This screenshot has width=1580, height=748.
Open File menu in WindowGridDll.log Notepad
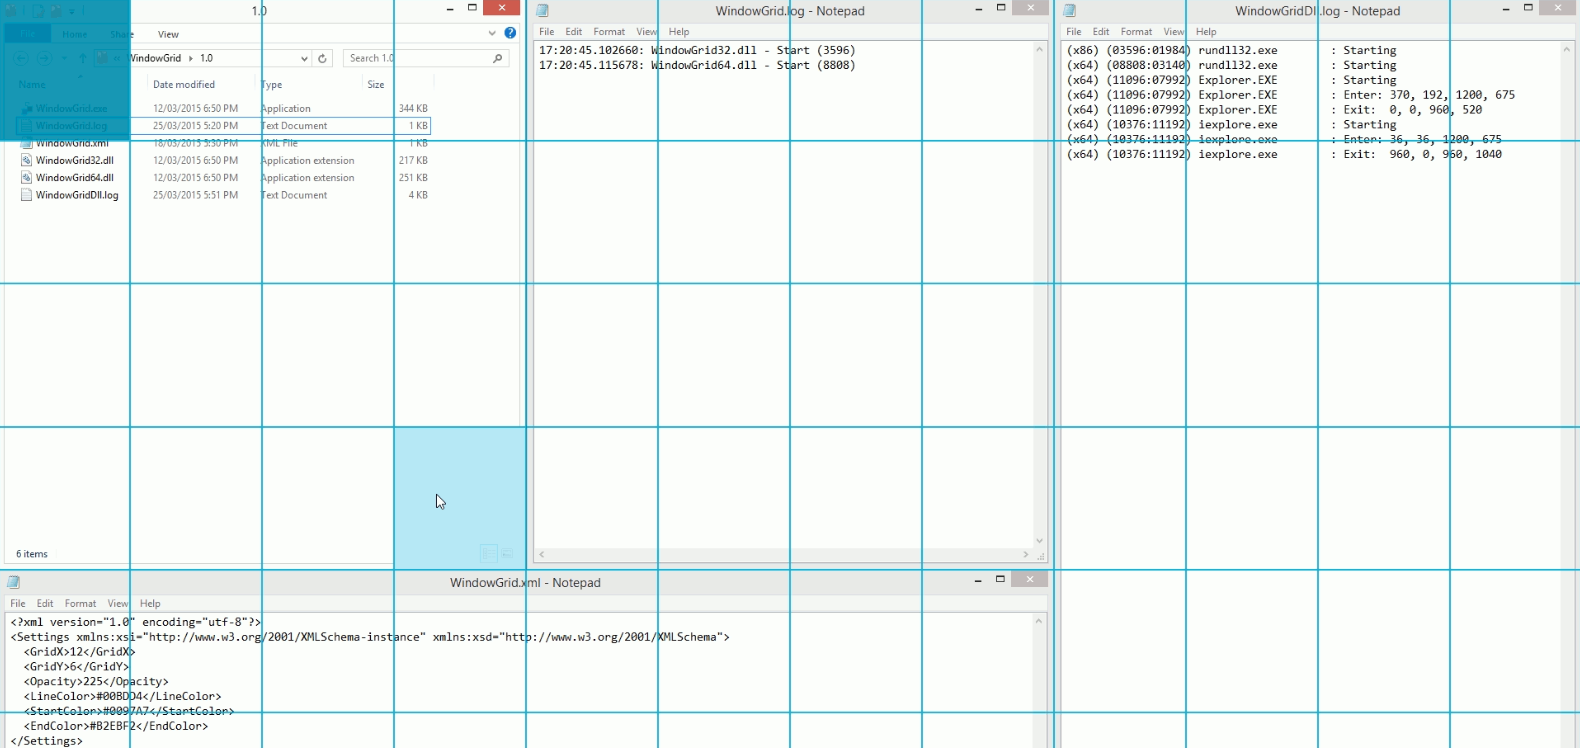click(1074, 32)
